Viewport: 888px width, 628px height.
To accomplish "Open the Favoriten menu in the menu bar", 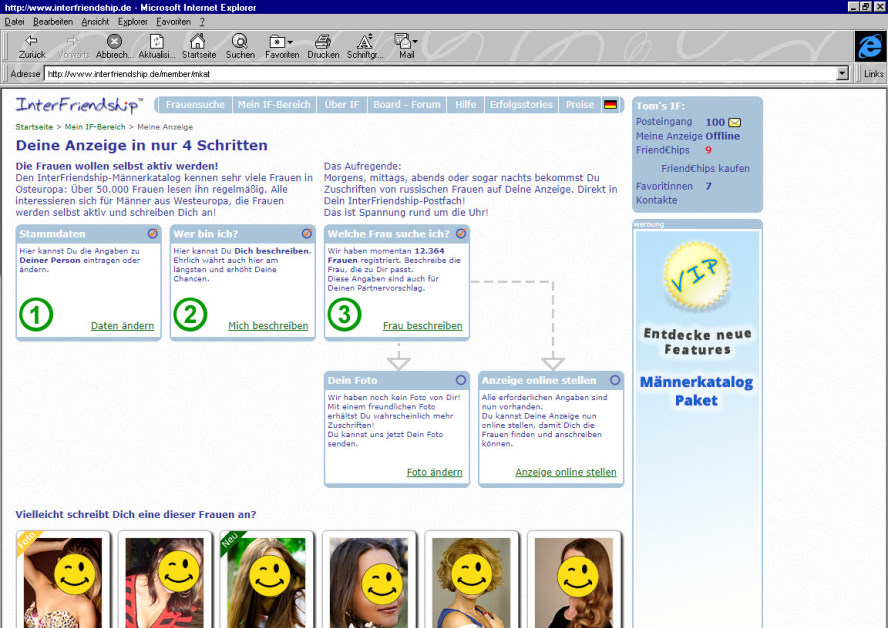I will tap(173, 22).
